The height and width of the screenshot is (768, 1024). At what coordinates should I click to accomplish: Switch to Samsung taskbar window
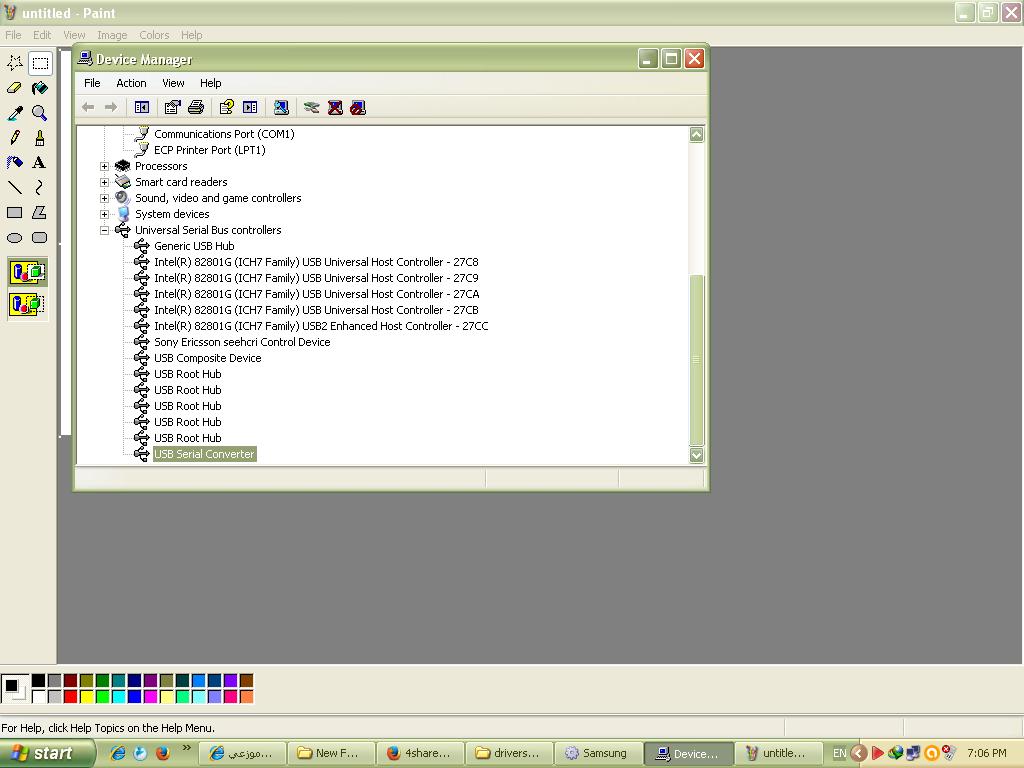pos(598,754)
